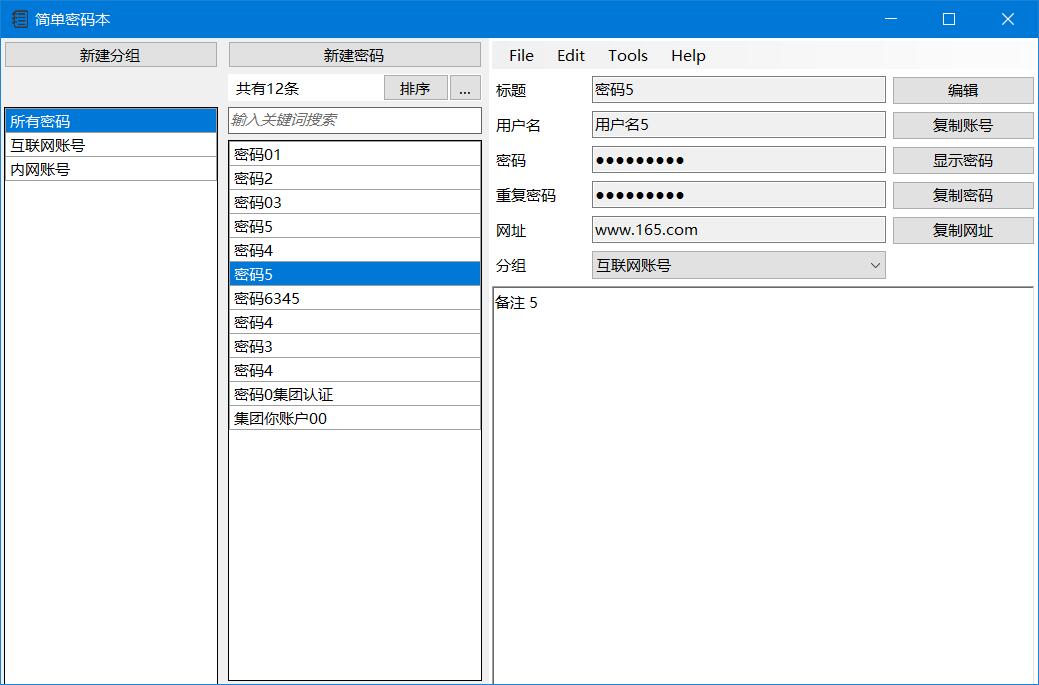Viewport: 1039px width, 685px height.
Task: Open the File menu
Action: point(521,56)
